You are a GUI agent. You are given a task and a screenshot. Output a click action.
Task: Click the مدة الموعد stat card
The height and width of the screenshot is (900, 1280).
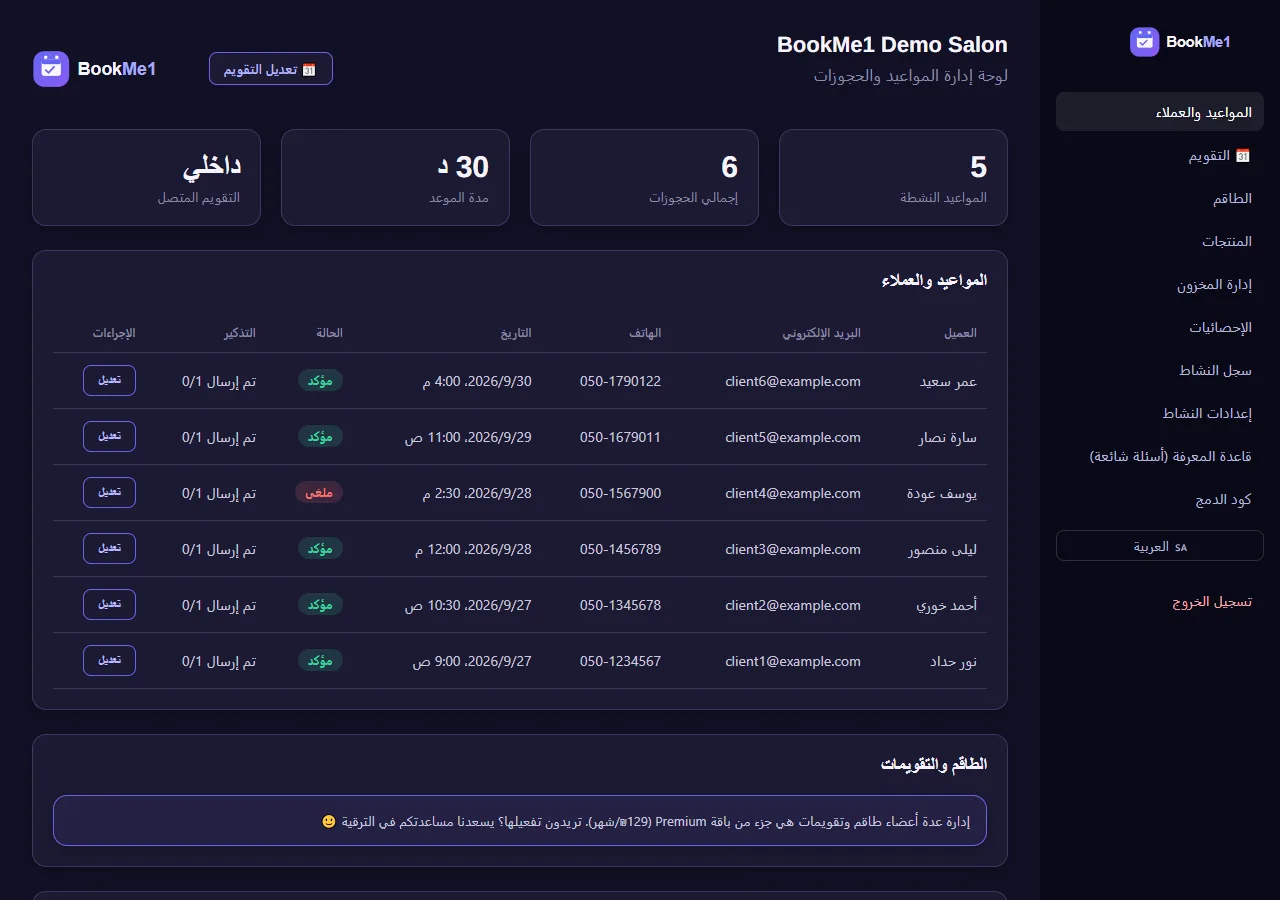point(395,177)
